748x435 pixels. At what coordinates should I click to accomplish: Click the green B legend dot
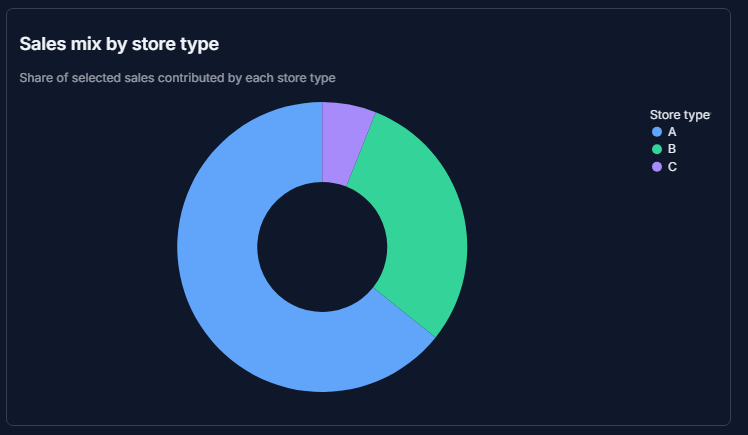(657, 149)
